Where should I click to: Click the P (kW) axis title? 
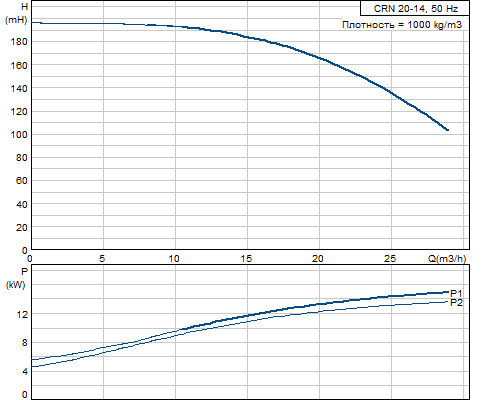point(16,278)
